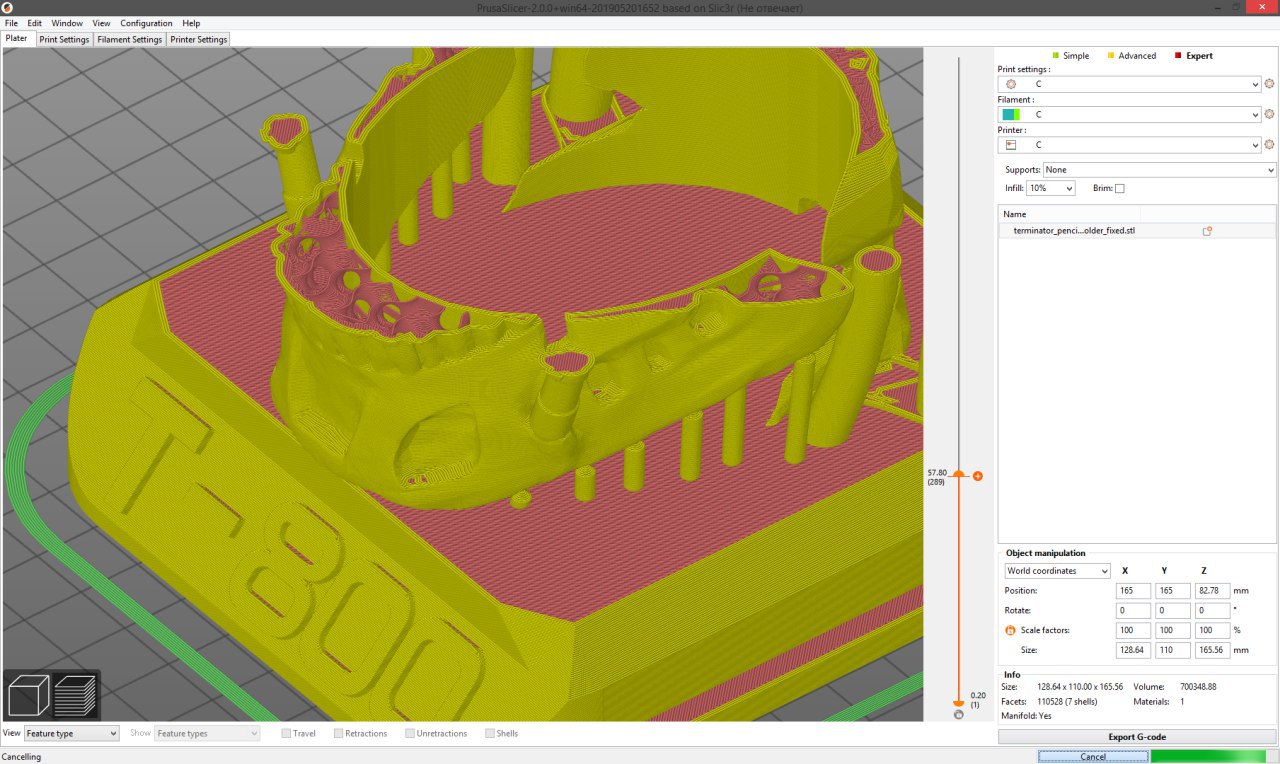The height and width of the screenshot is (764, 1280).
Task: Click the Position Z field showing 82.78
Action: tap(1212, 591)
